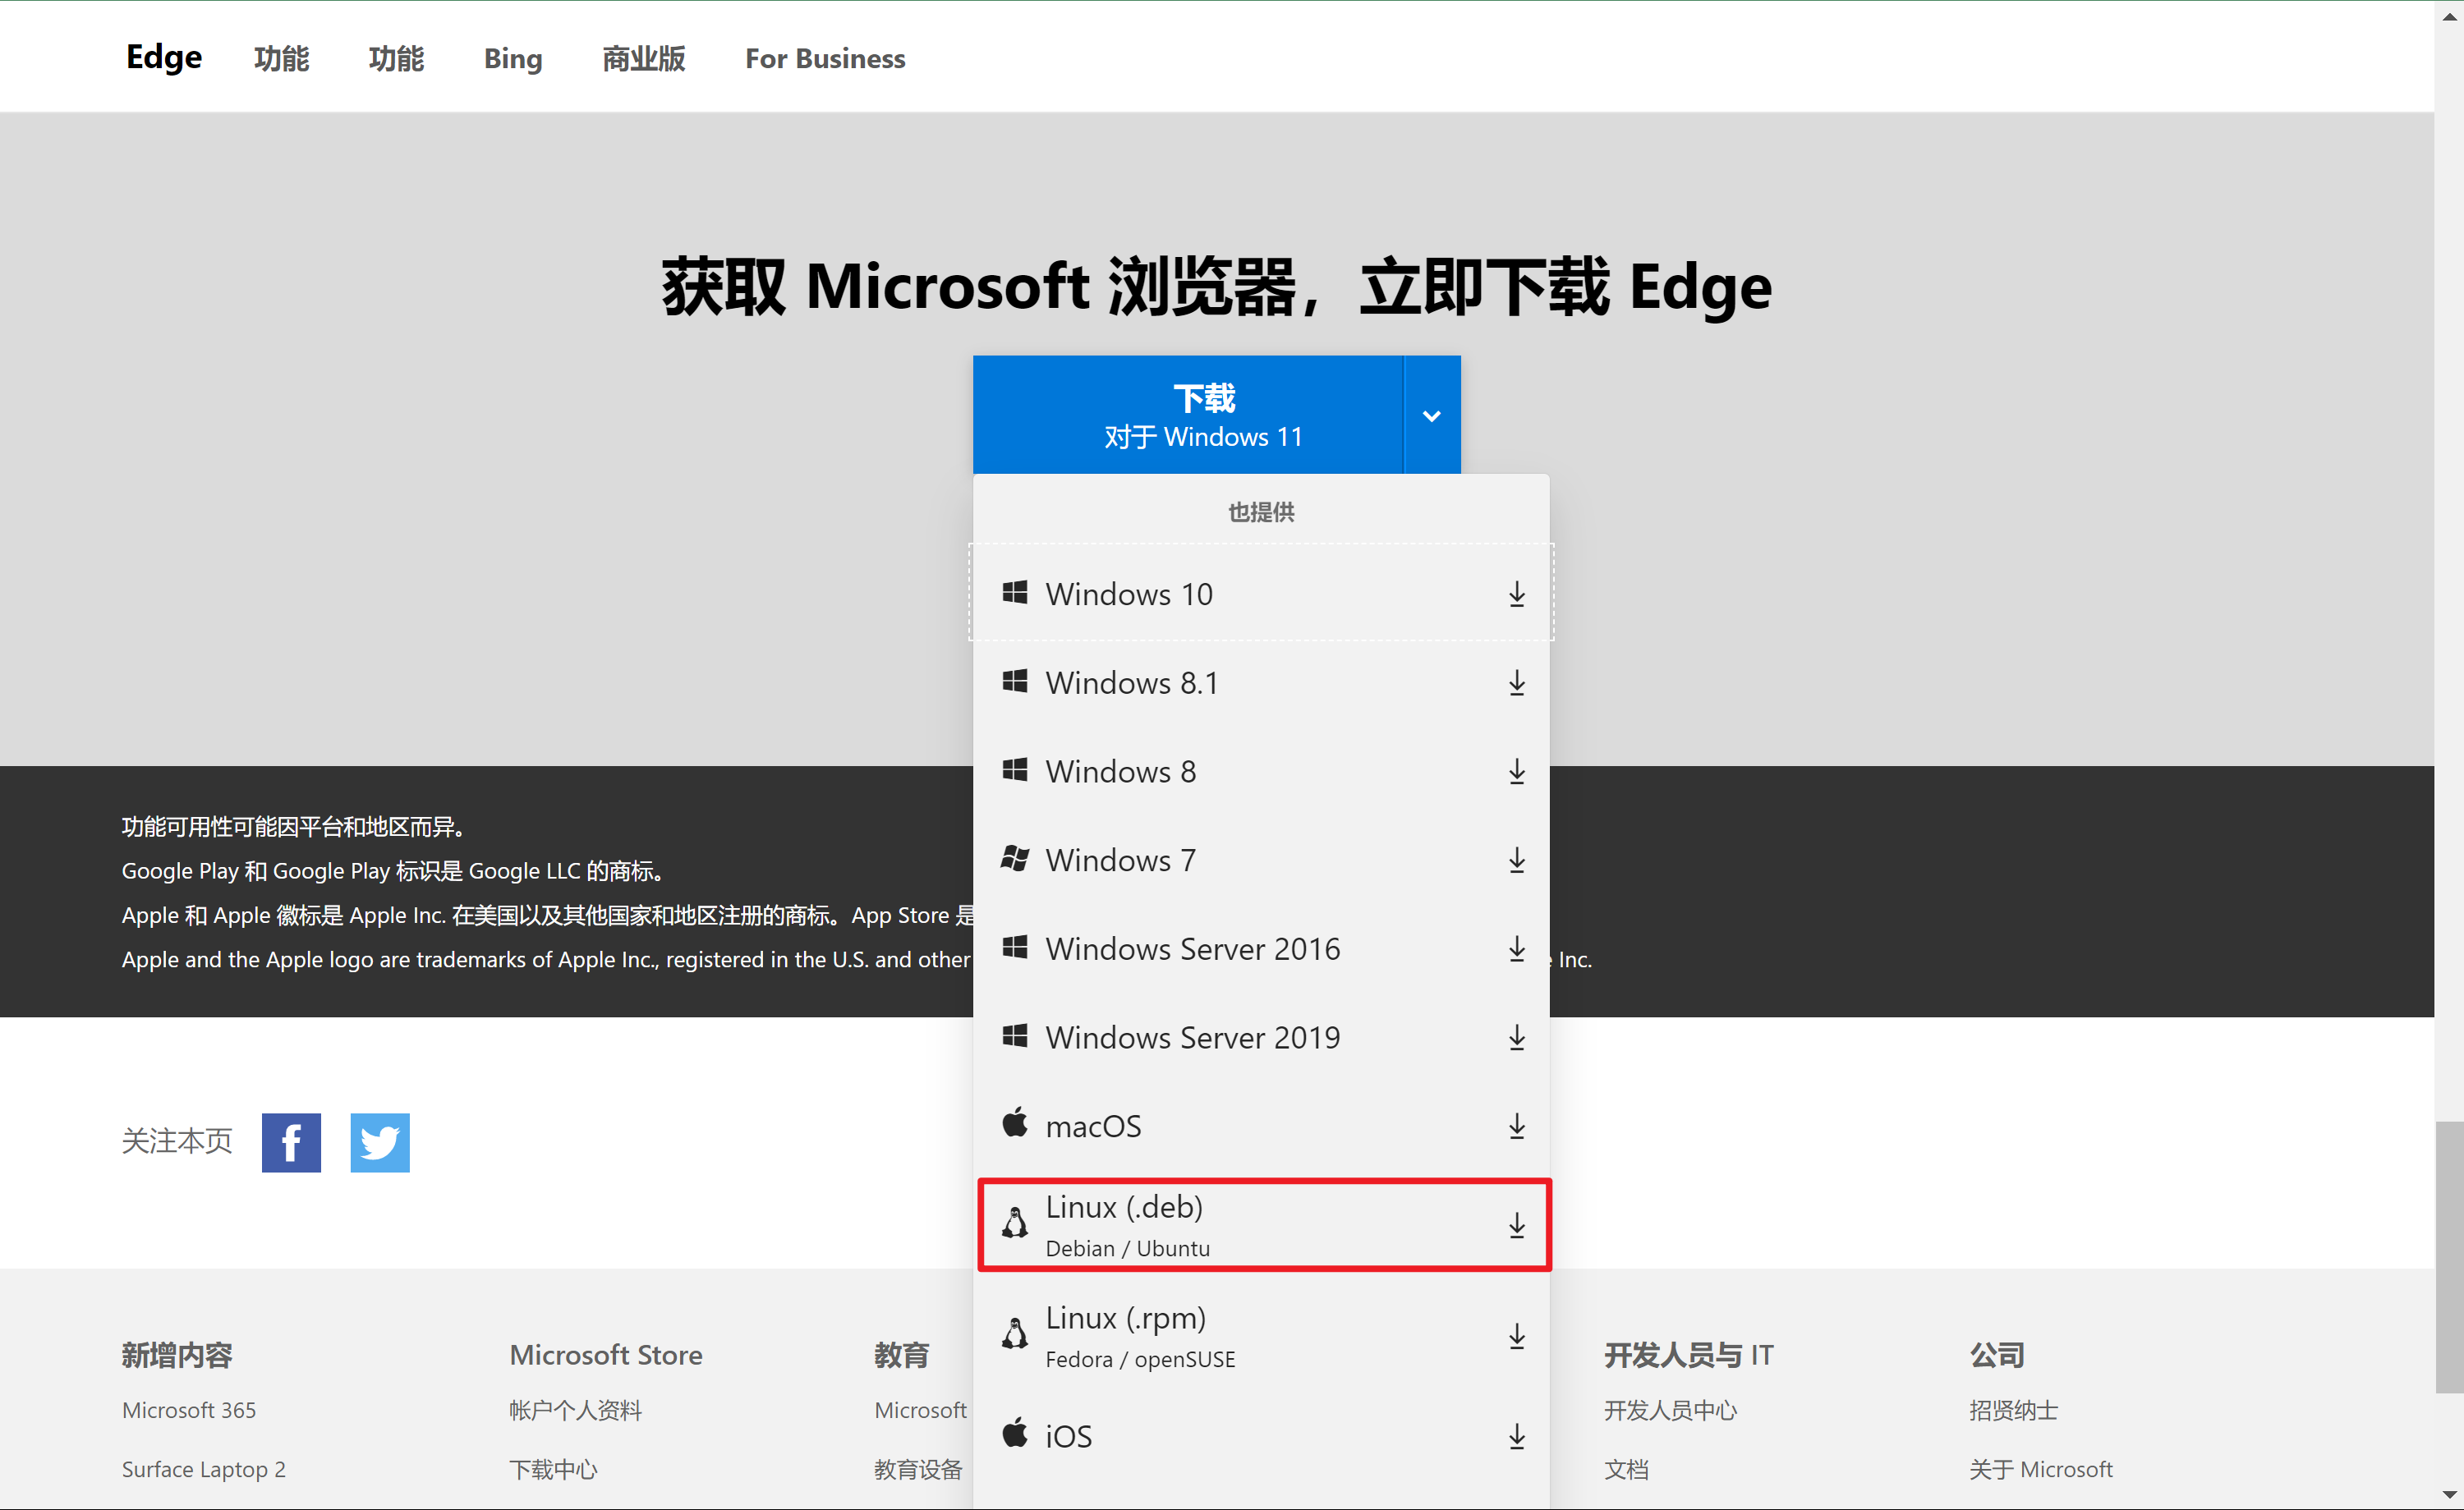Click the Linux penguin icon for .deb
The height and width of the screenshot is (1510, 2464).
(x=1015, y=1223)
